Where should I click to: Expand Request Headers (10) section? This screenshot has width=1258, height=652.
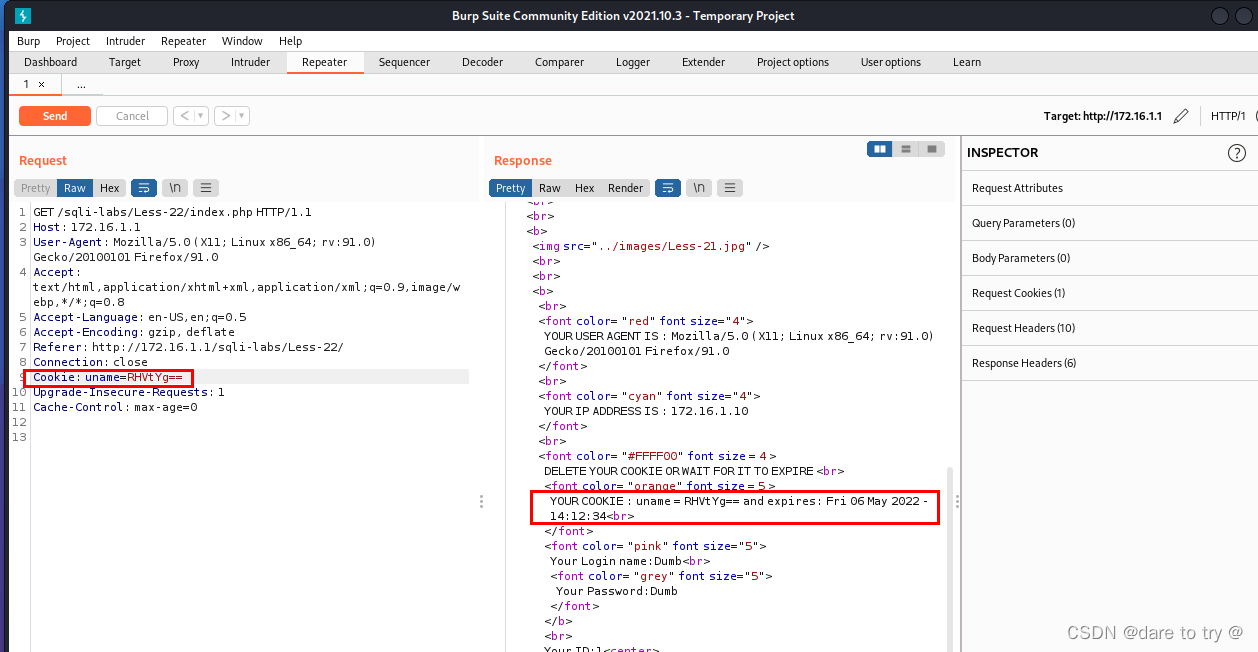(x=1110, y=328)
